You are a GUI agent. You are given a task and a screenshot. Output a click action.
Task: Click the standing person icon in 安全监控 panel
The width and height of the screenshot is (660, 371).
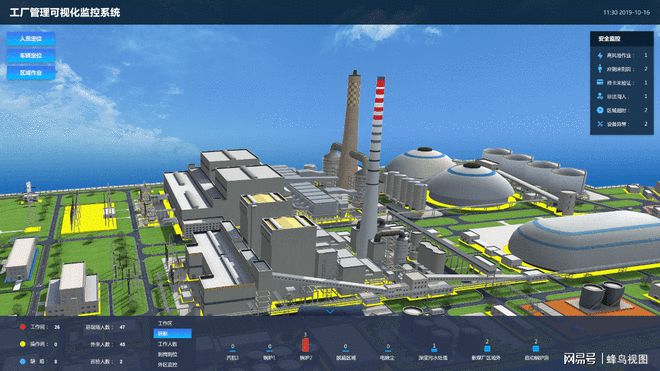tap(600, 69)
